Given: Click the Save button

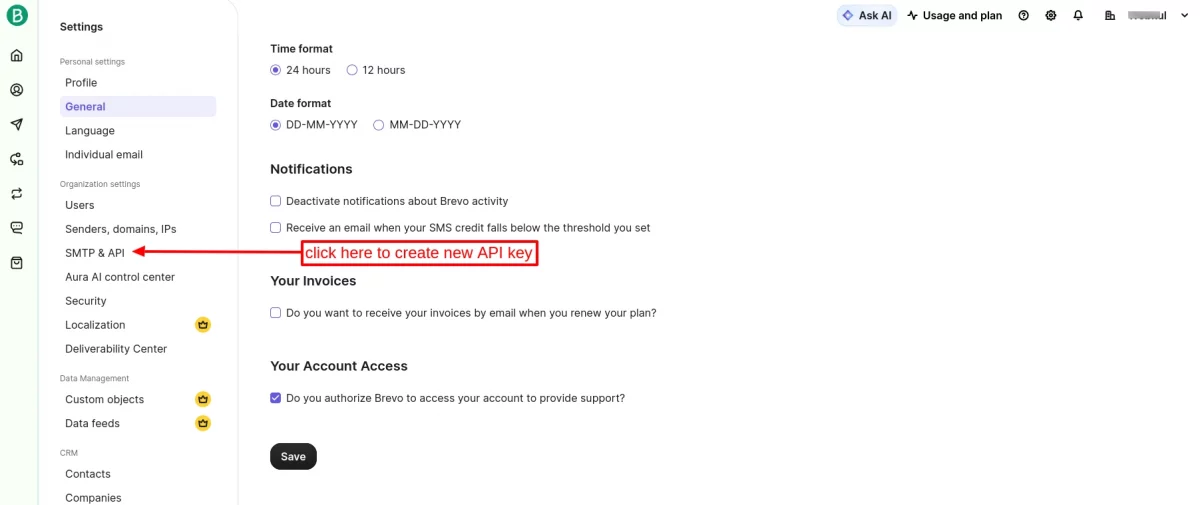Looking at the screenshot, I should (x=293, y=456).
